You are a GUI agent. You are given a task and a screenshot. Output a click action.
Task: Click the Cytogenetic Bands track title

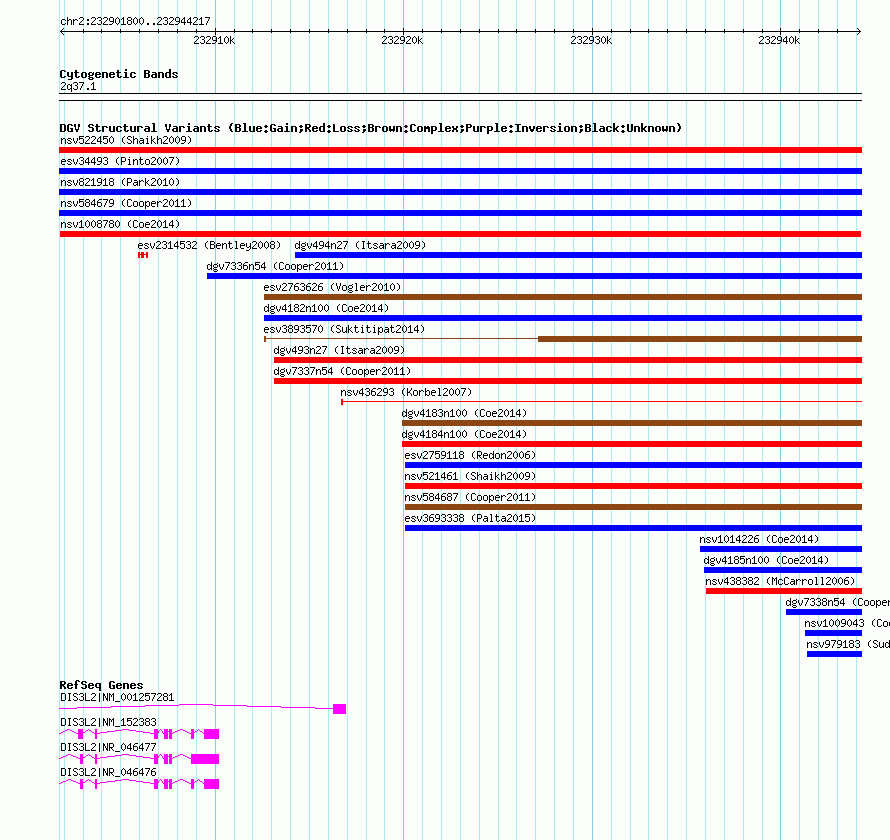(x=119, y=74)
